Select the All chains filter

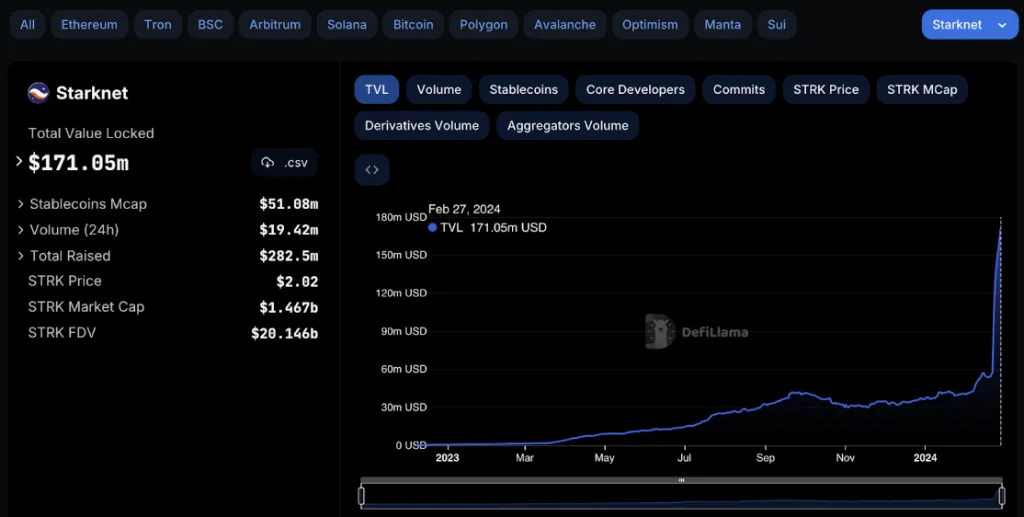point(27,25)
